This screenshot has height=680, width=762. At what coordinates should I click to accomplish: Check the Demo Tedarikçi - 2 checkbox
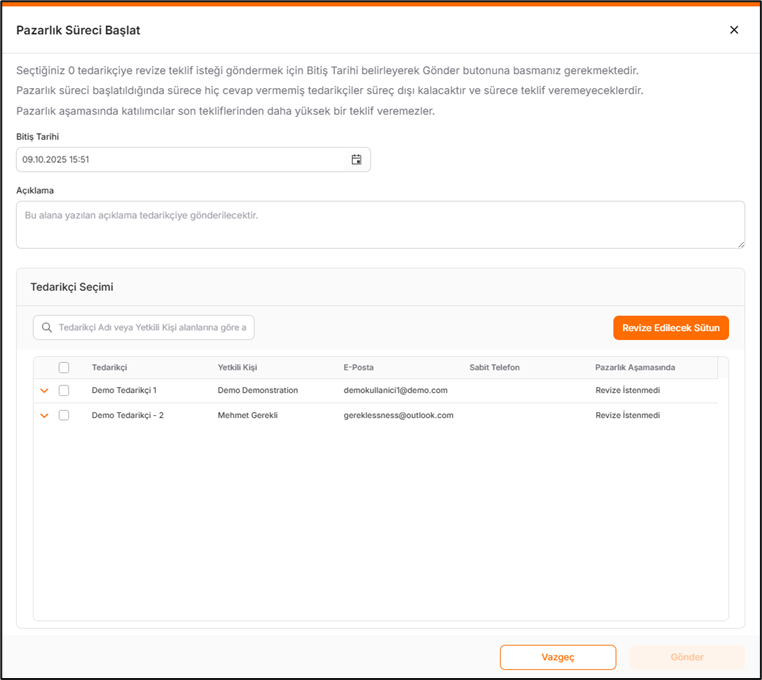point(64,415)
